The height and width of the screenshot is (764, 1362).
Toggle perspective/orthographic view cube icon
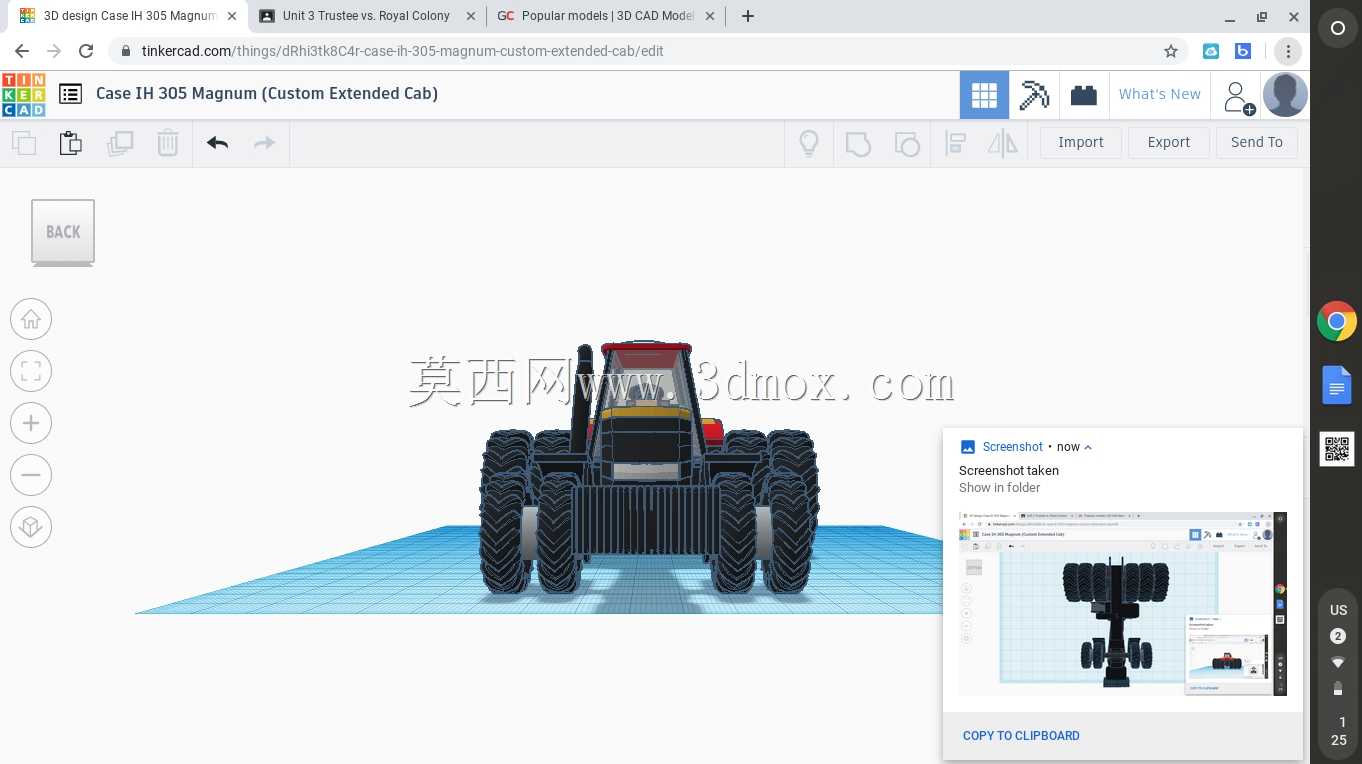(31, 528)
